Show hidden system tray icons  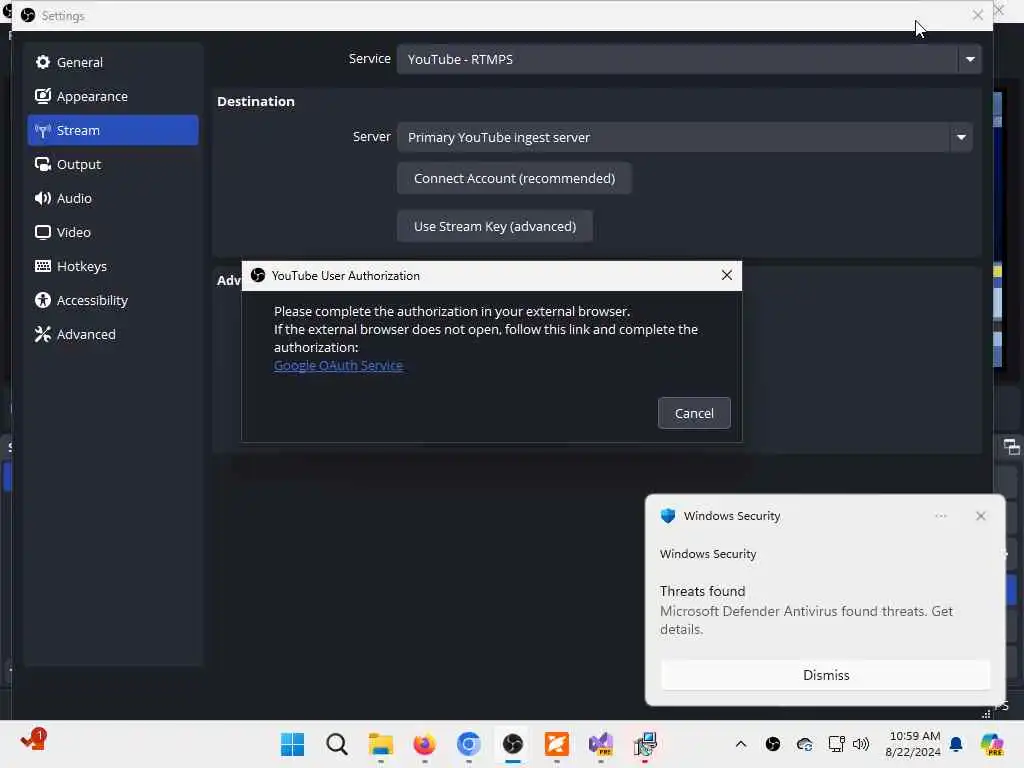[741, 744]
